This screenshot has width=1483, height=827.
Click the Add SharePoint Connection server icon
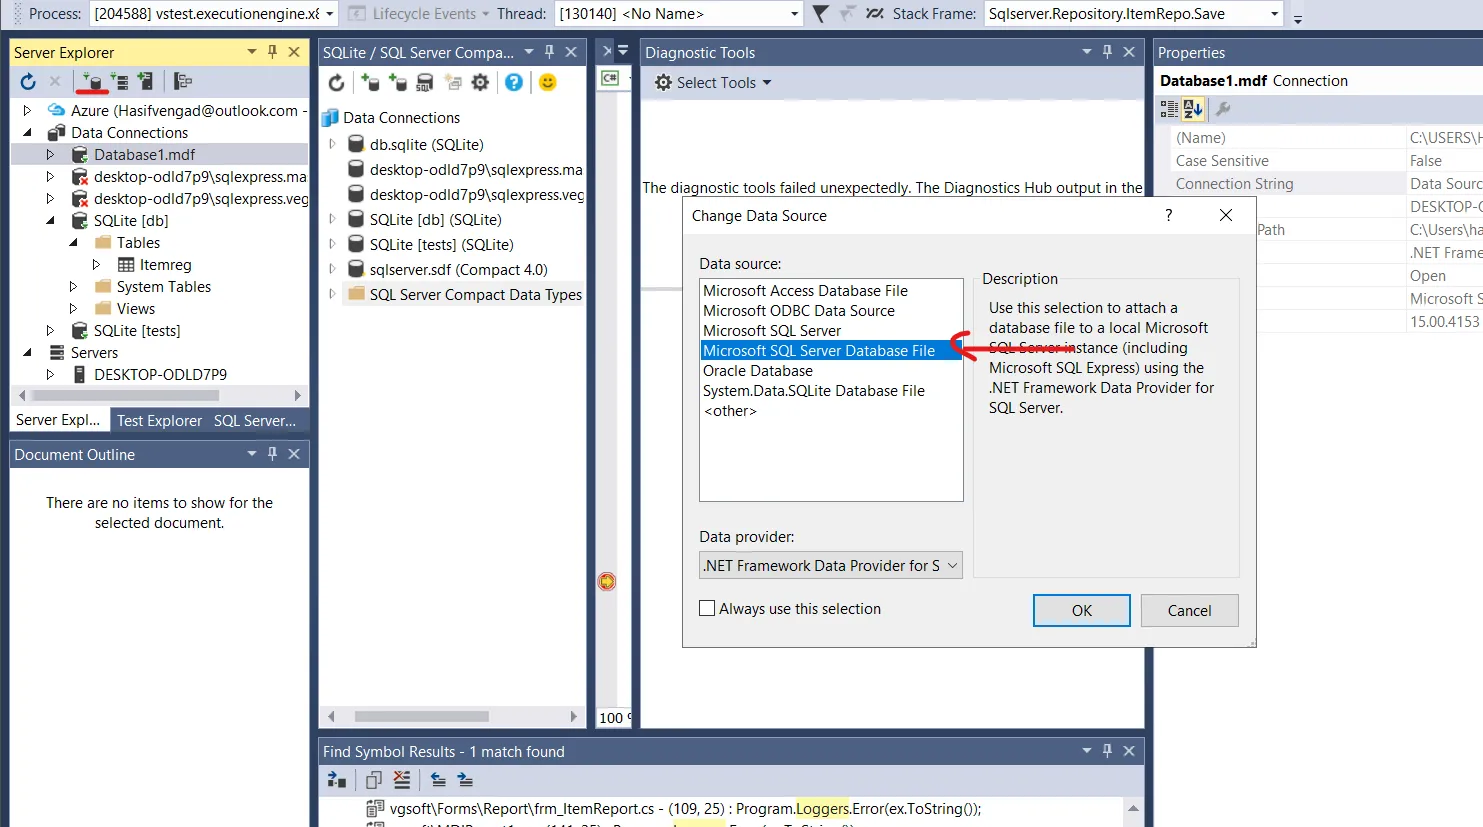(146, 82)
